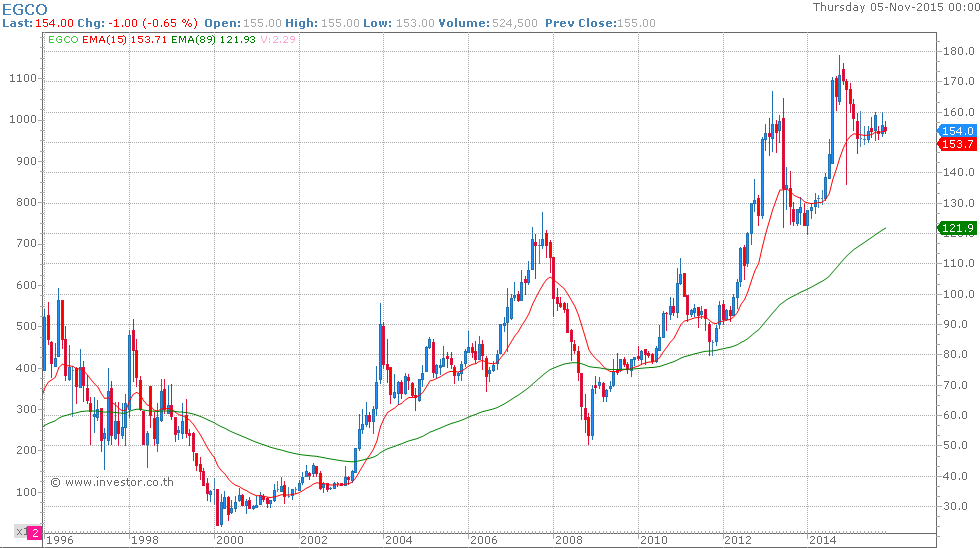Select the EMA(89) 121.93 legend entry

pyautogui.click(x=214, y=39)
